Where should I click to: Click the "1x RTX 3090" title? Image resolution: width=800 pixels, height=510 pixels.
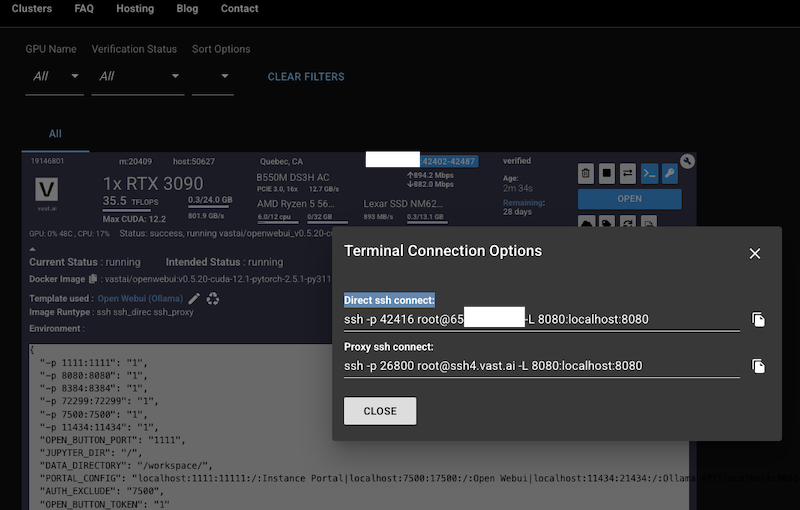(x=153, y=184)
